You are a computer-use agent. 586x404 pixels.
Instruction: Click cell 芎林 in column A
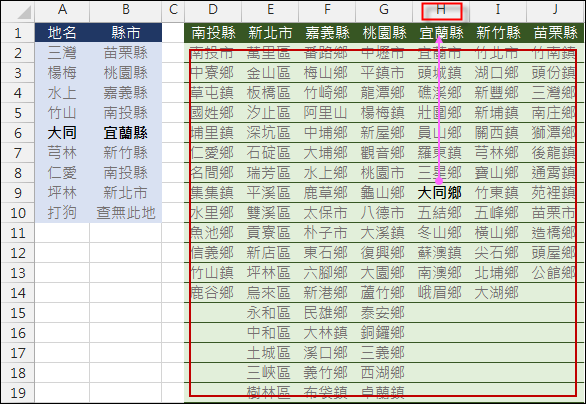click(62, 153)
